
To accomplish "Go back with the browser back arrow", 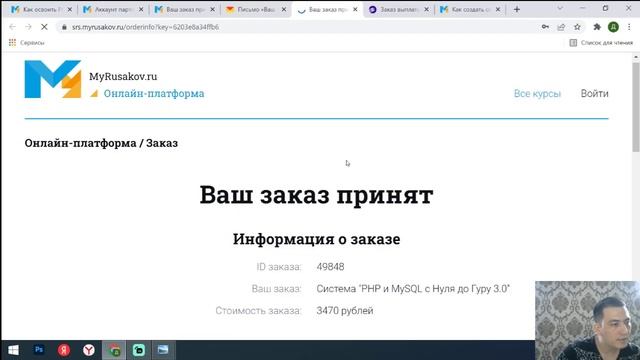I will pyautogui.click(x=12, y=27).
